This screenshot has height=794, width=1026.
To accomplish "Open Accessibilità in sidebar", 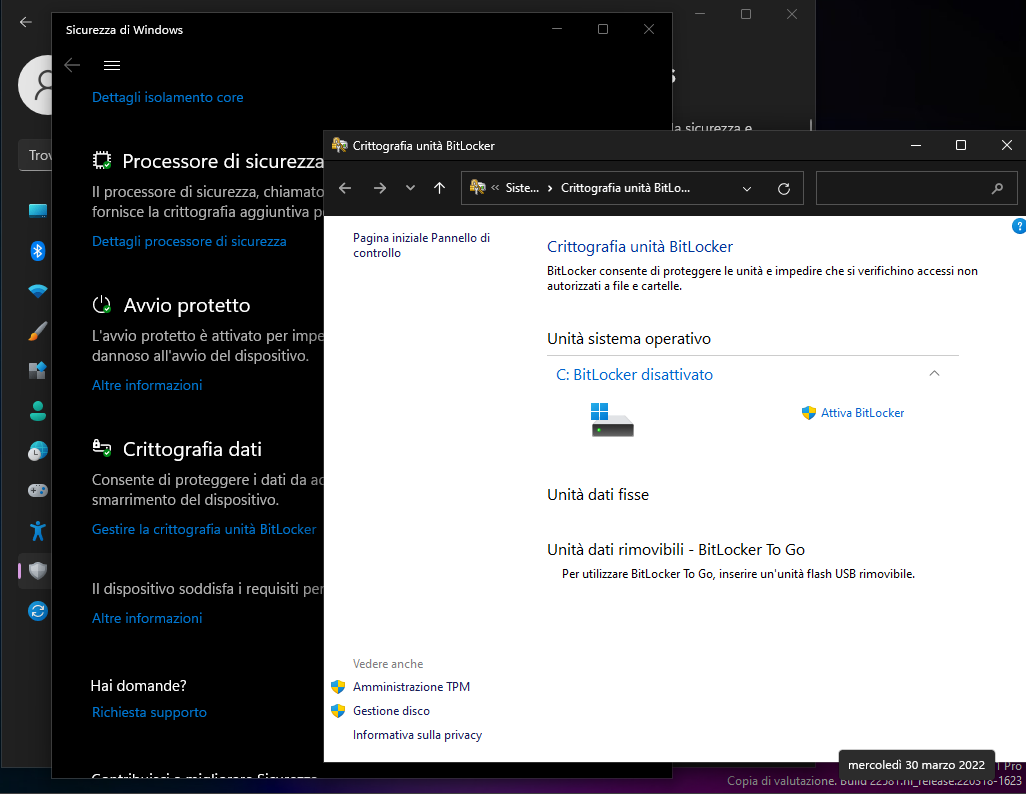I will tap(37, 531).
